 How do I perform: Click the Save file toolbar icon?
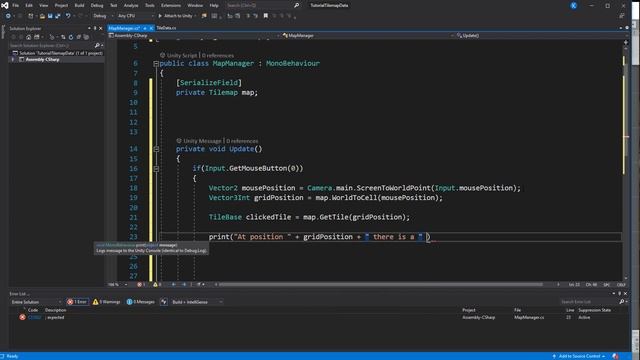pyautogui.click(x=50, y=16)
